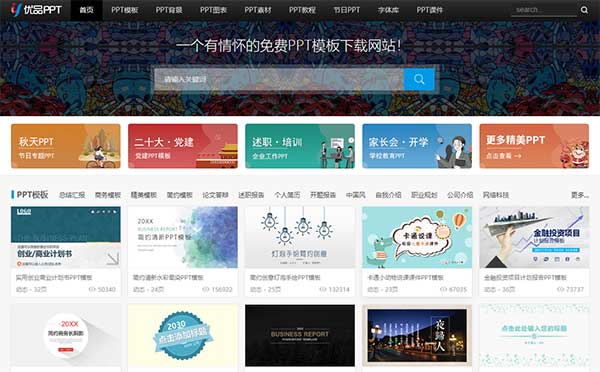Select PPT图表 in the top navigation

213,10
